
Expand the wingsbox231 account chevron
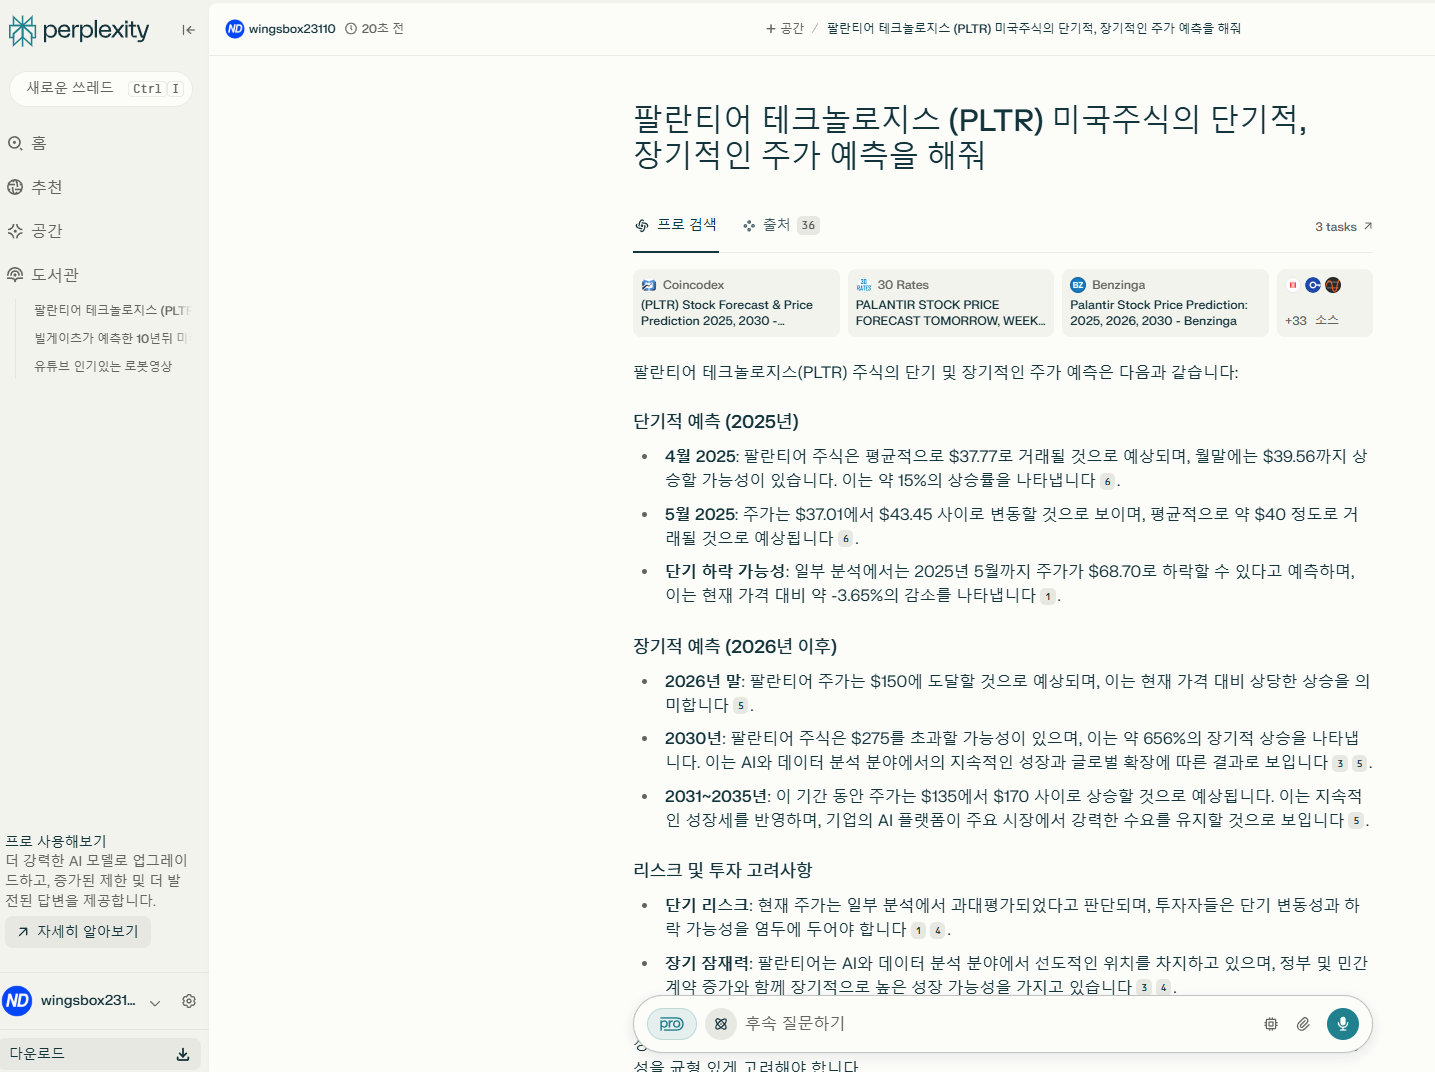point(155,1003)
